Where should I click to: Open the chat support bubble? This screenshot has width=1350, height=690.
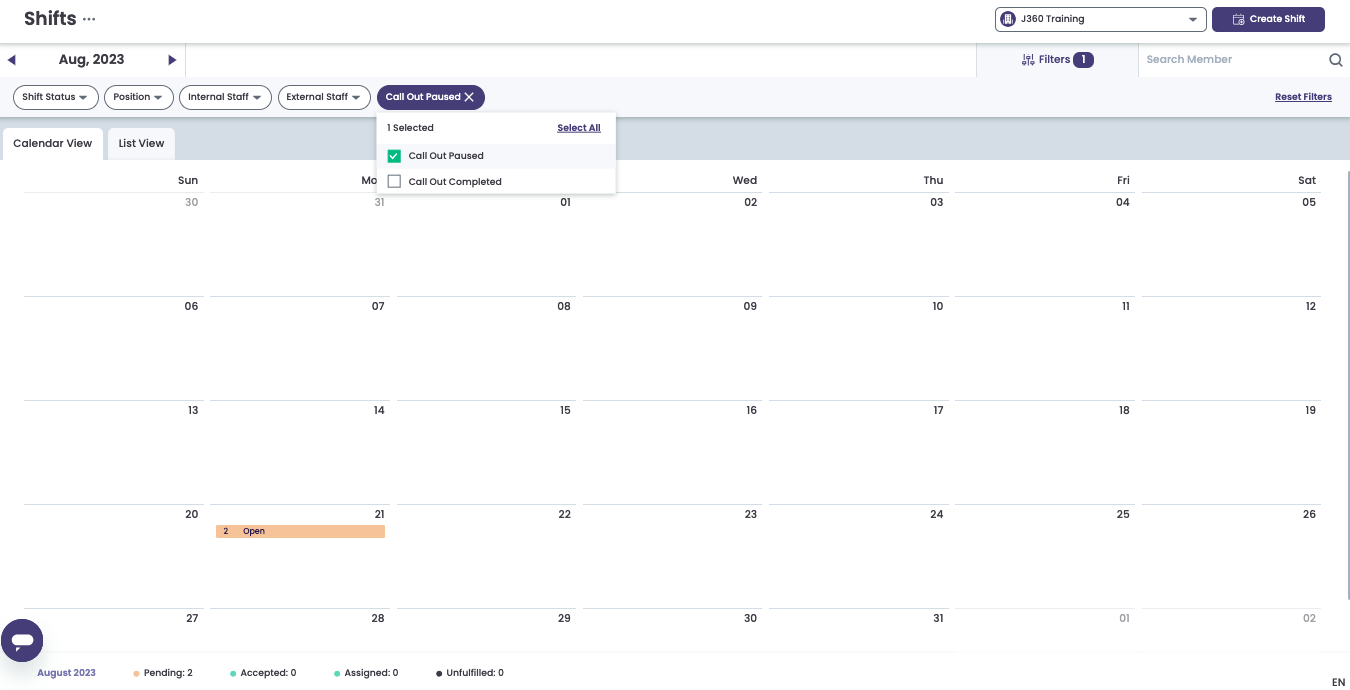[x=22, y=640]
